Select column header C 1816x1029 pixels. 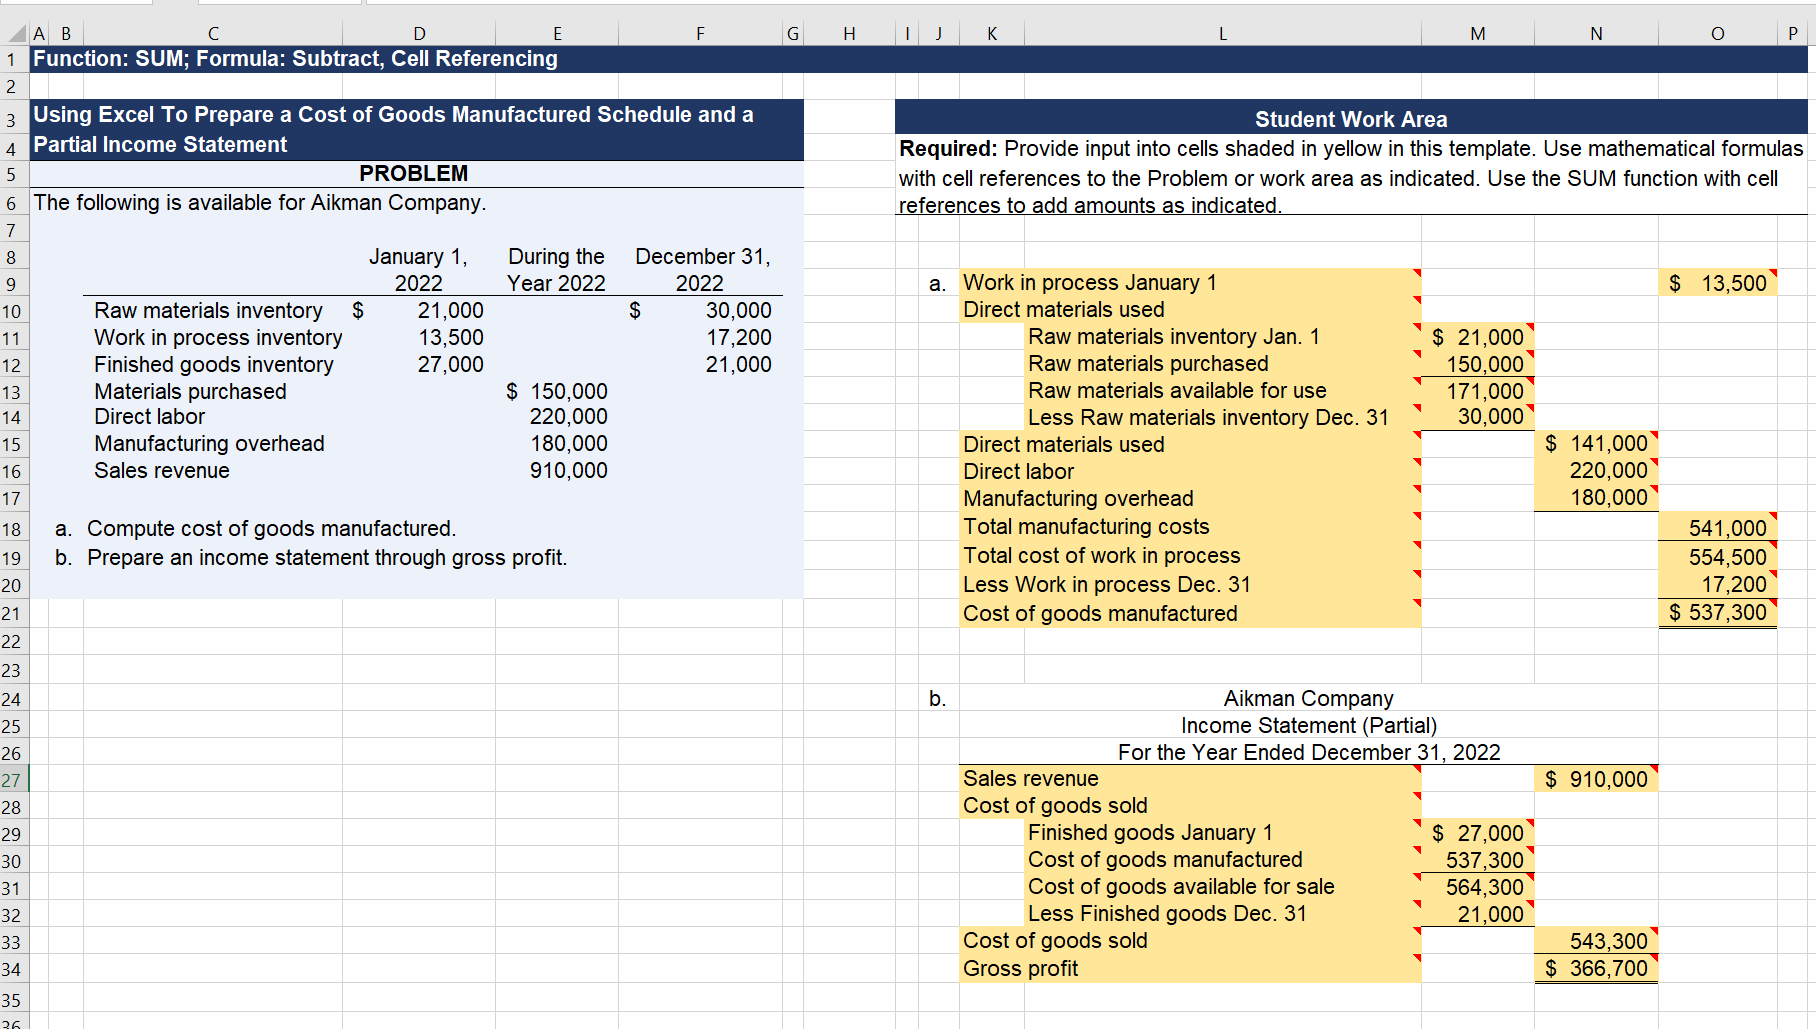pos(213,33)
